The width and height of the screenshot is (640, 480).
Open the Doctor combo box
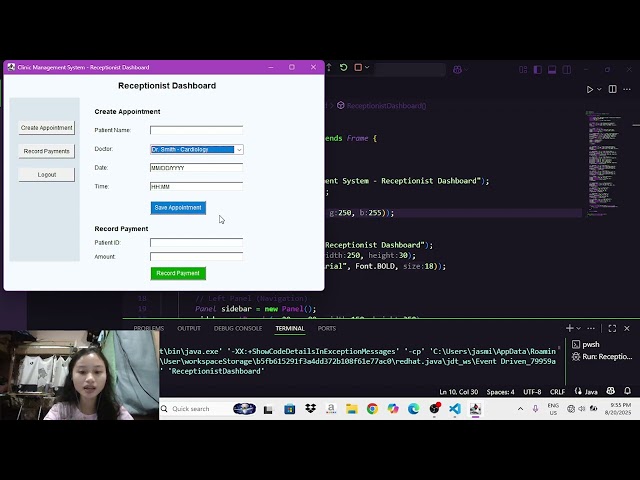click(196, 149)
